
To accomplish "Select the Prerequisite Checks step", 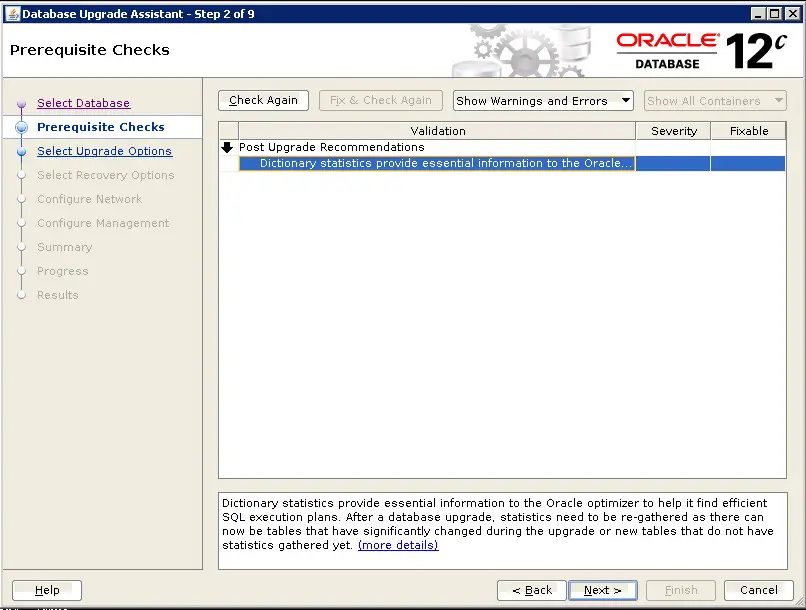I will (101, 127).
